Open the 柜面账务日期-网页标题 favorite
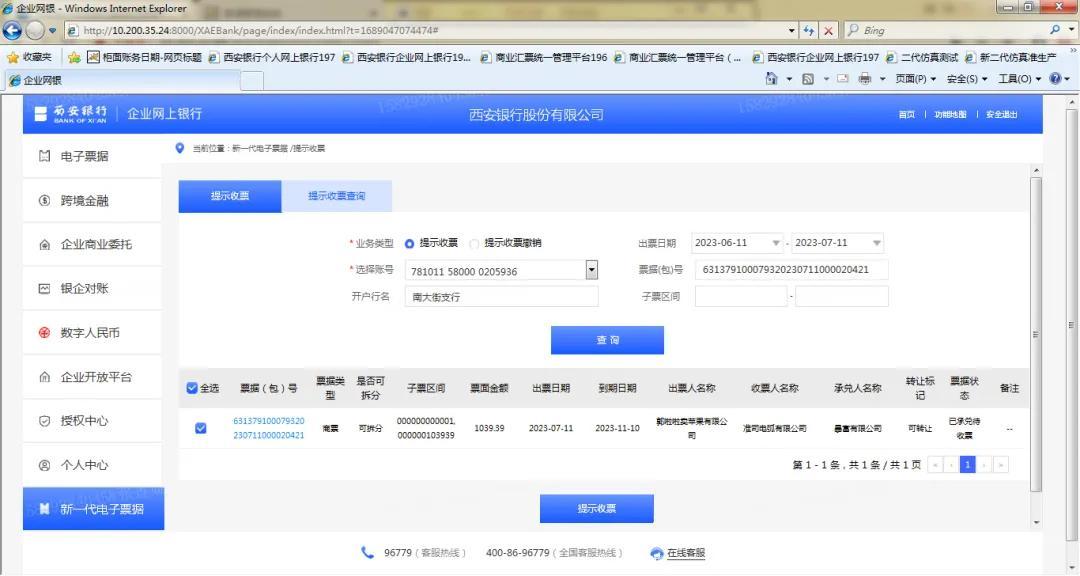 tap(145, 57)
